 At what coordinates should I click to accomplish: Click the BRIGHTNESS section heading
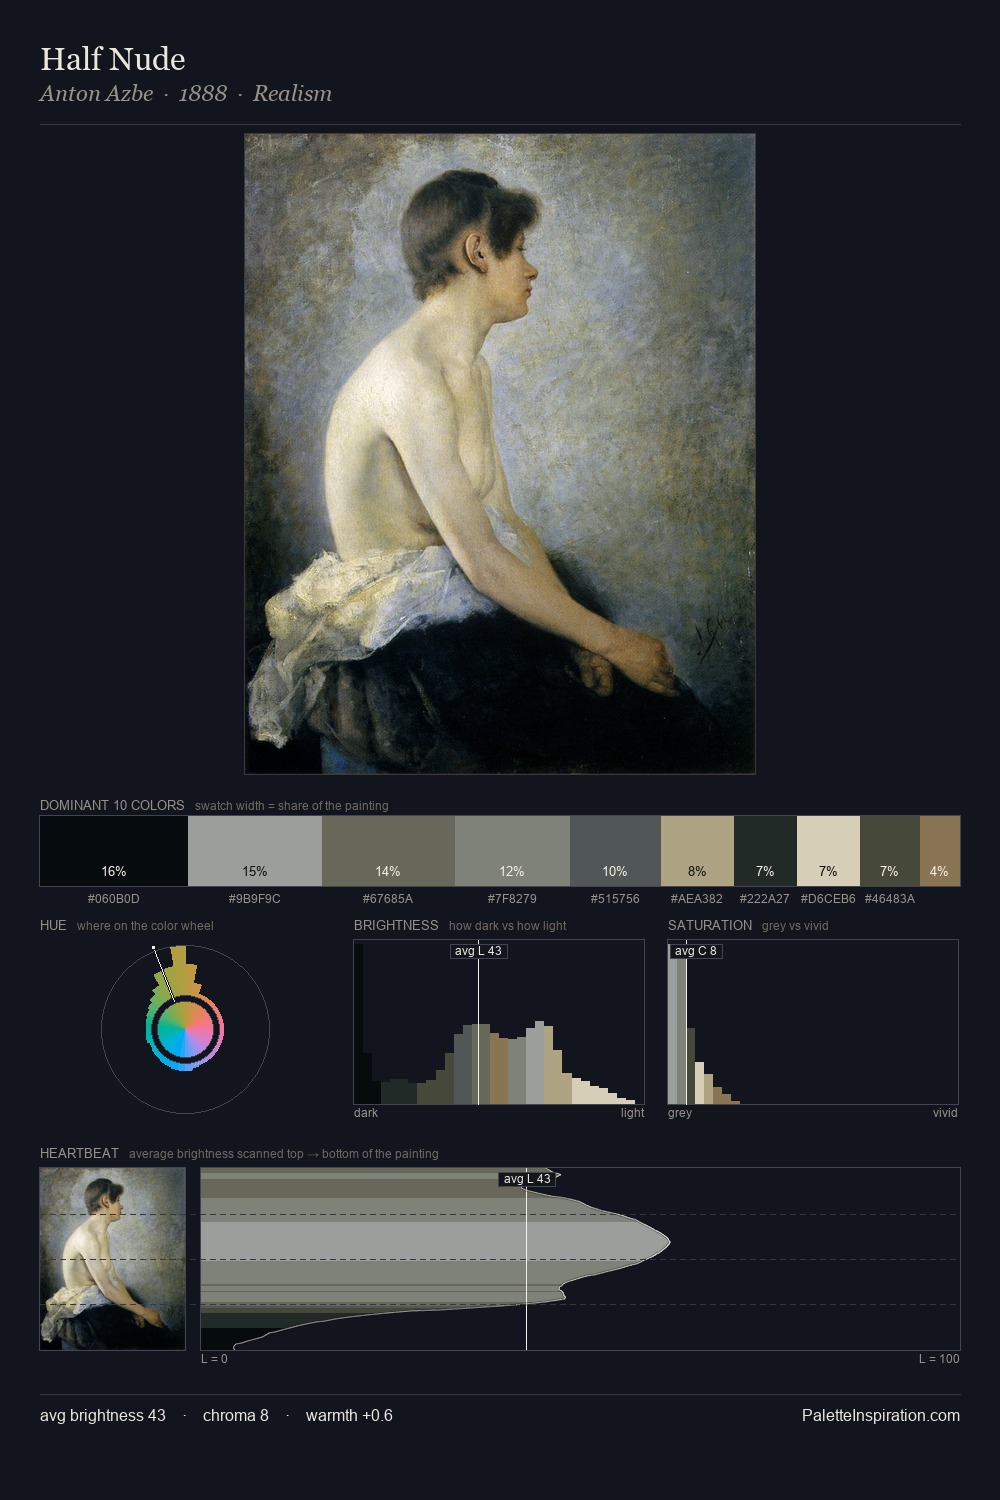[x=396, y=926]
